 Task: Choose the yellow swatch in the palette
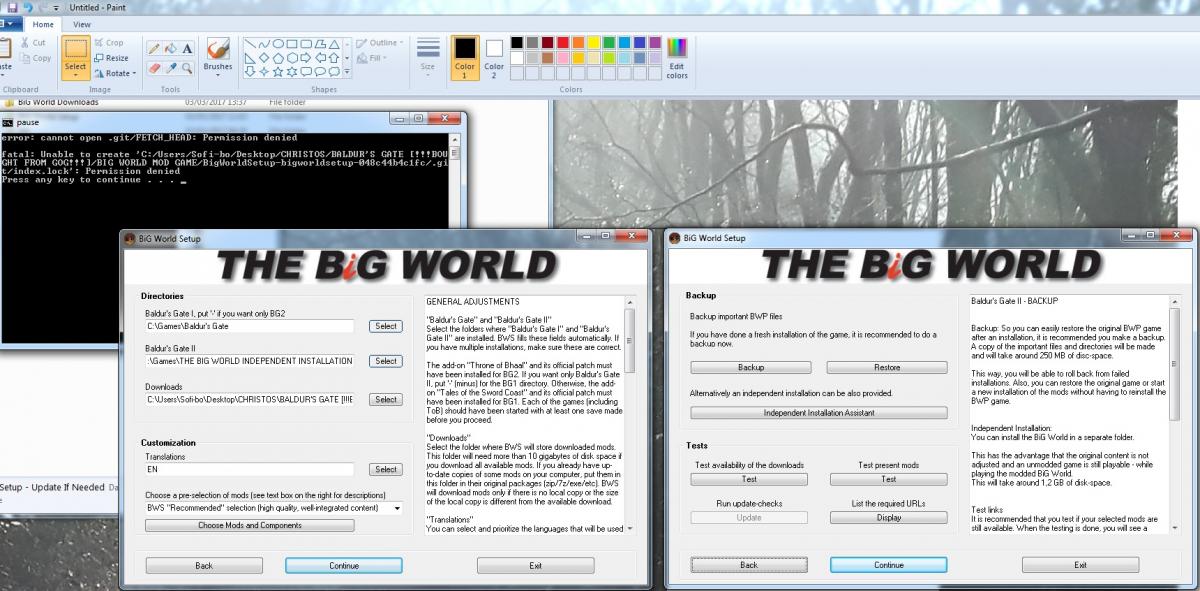tap(594, 43)
